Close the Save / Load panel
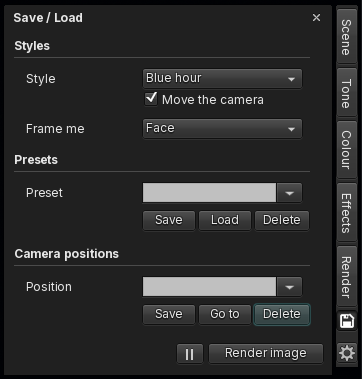Image resolution: width=362 pixels, height=379 pixels. tap(316, 18)
